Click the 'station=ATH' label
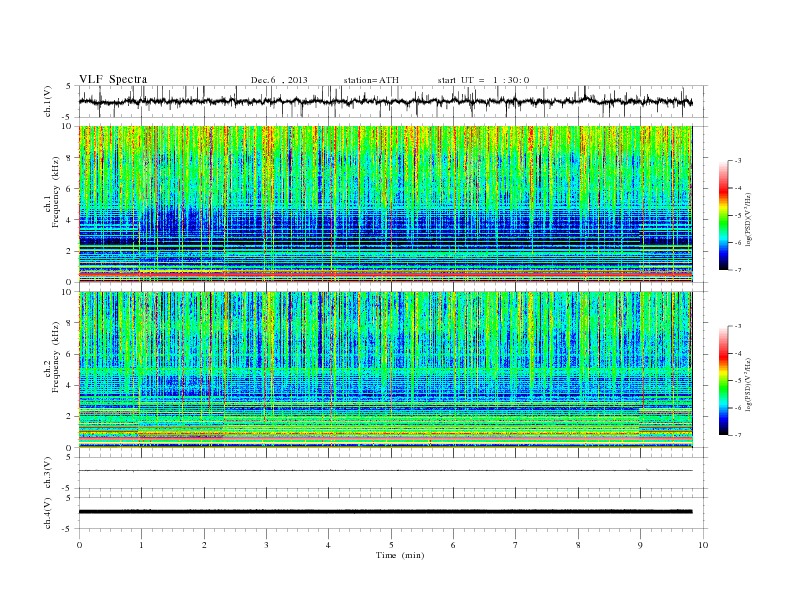Image resolution: width=792 pixels, height=612 pixels. [371, 80]
